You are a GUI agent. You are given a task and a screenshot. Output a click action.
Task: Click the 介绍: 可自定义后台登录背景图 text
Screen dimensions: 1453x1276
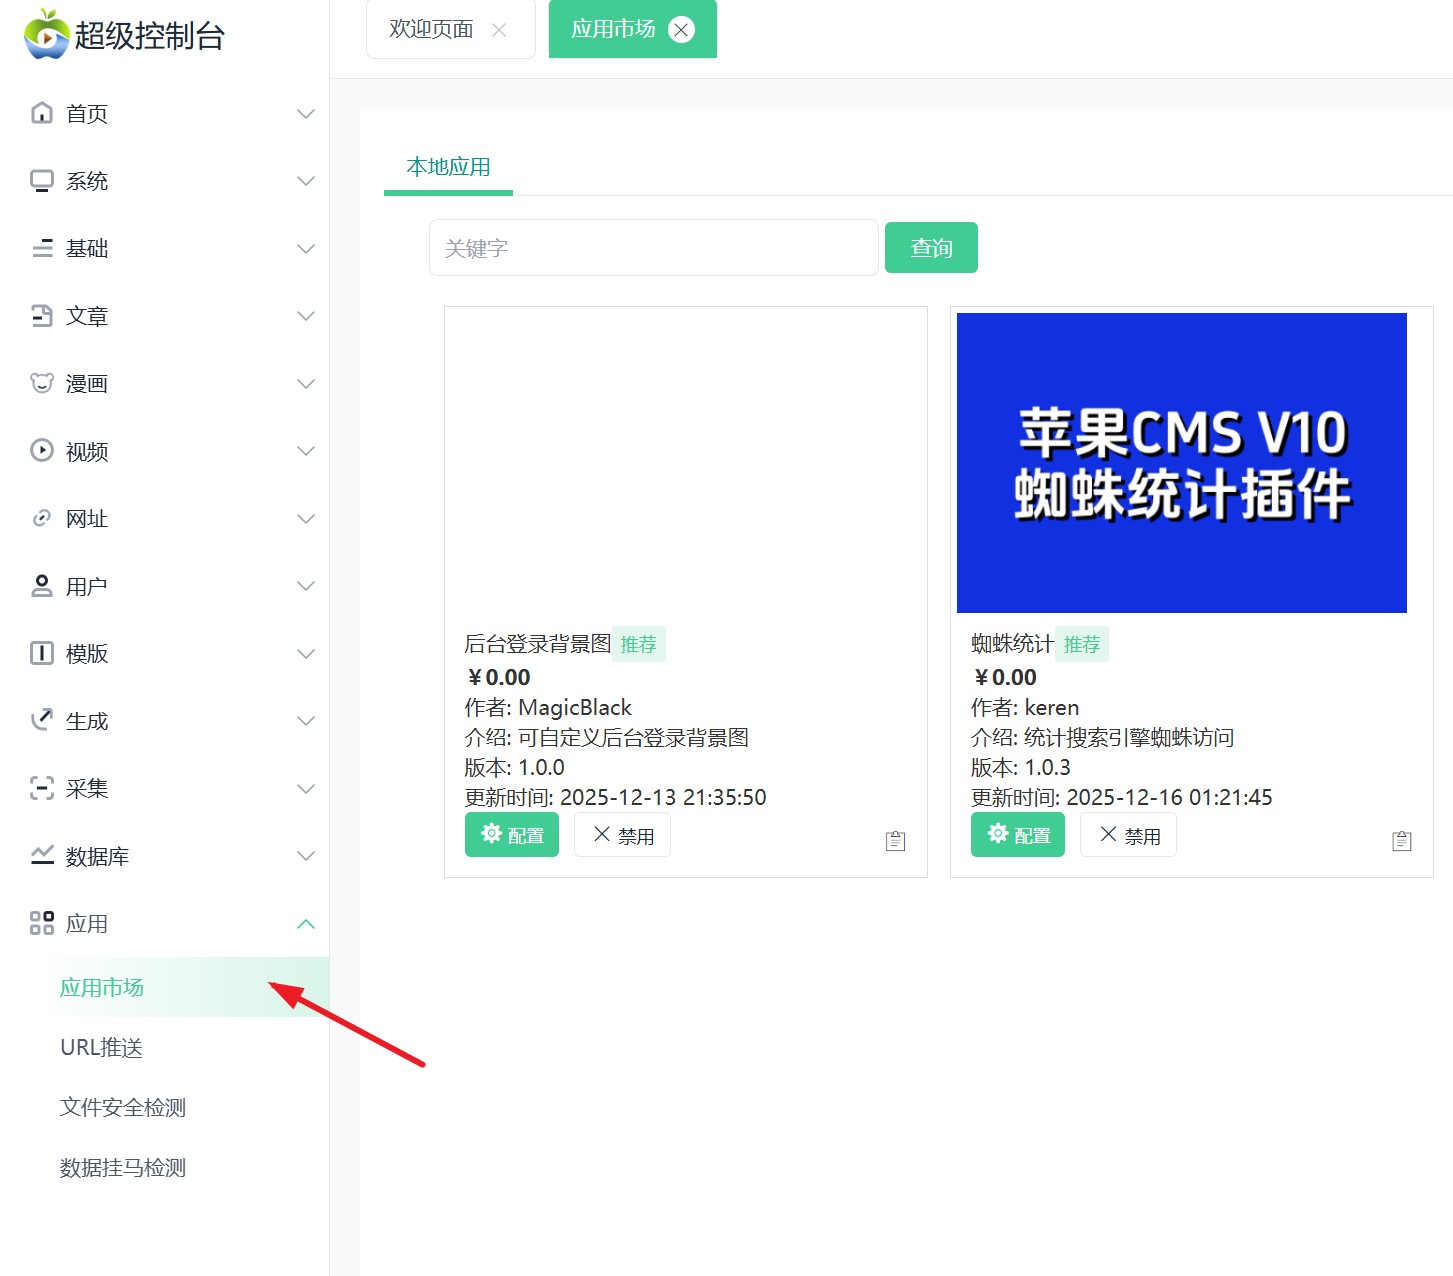tap(607, 738)
